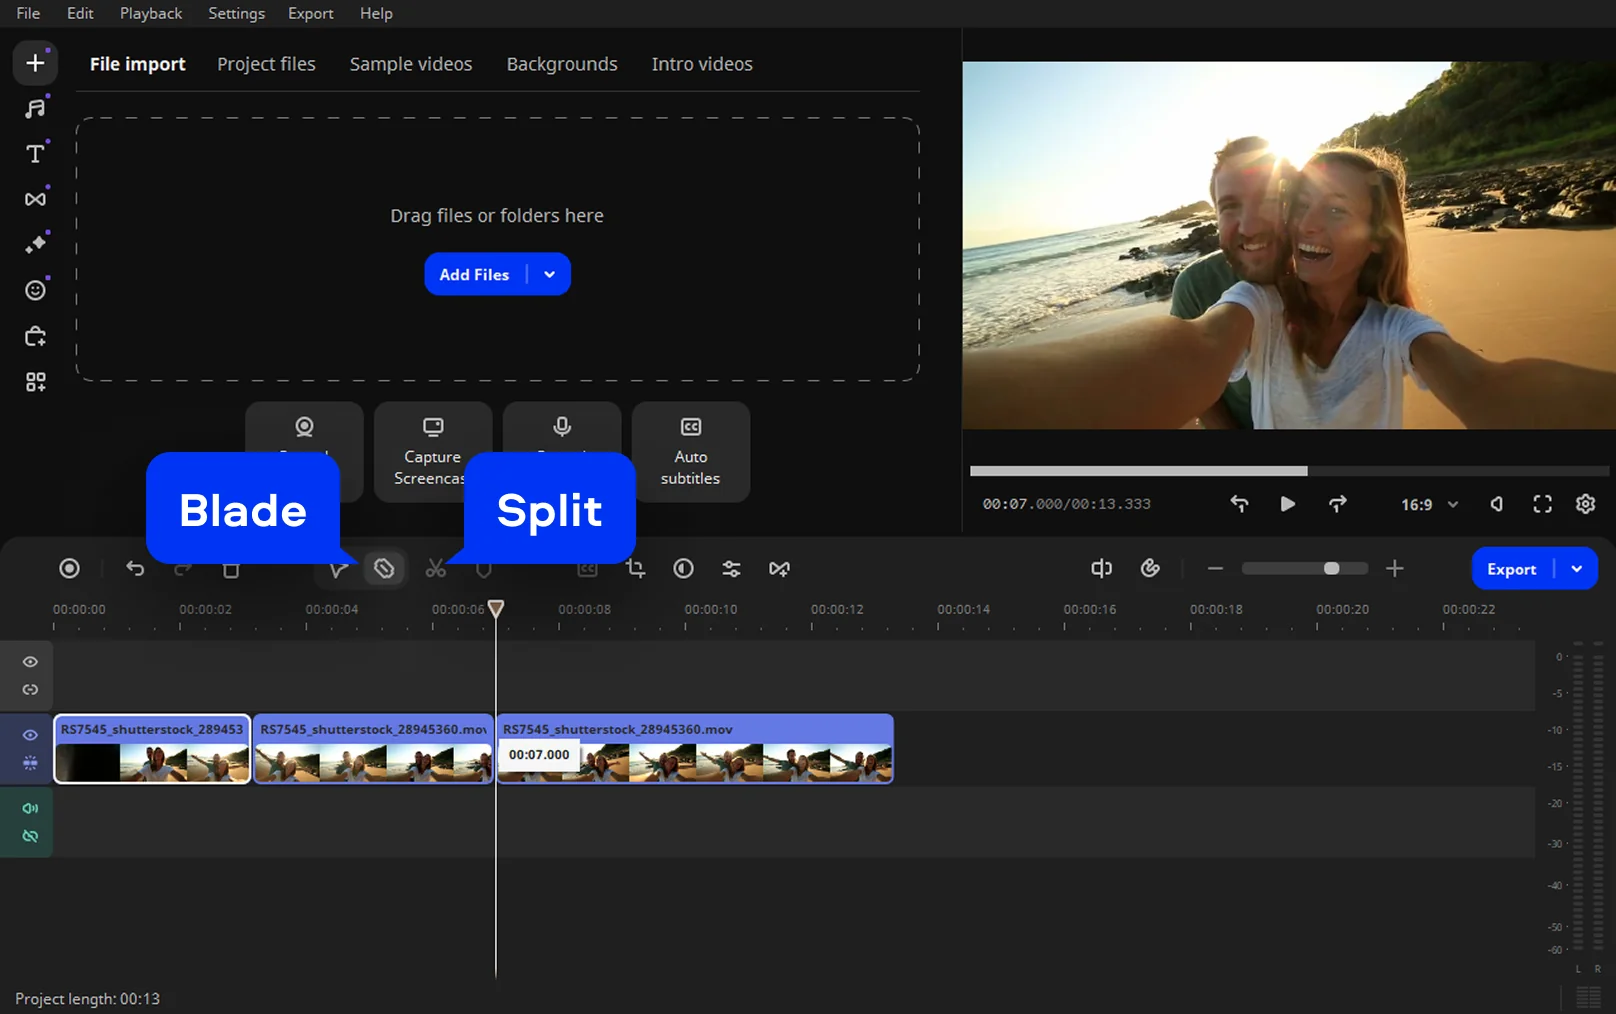
Task: Expand the Add Files dropdown arrow
Action: [x=549, y=275]
